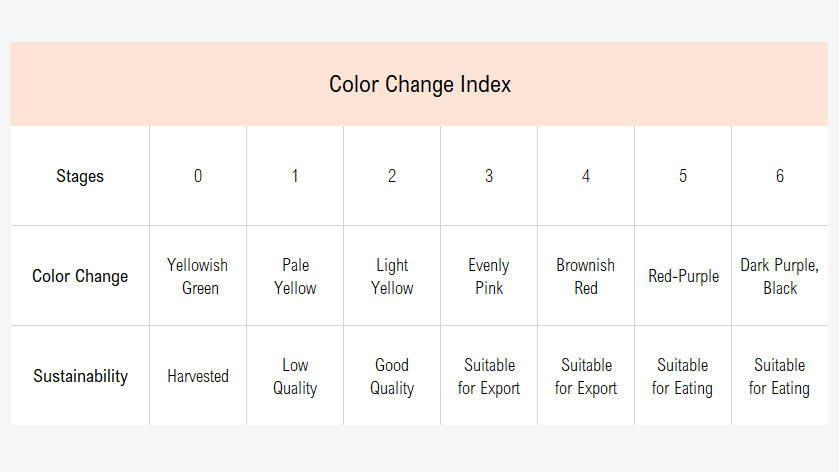Click the stage 4 cell
The height and width of the screenshot is (472, 839).
coord(586,176)
